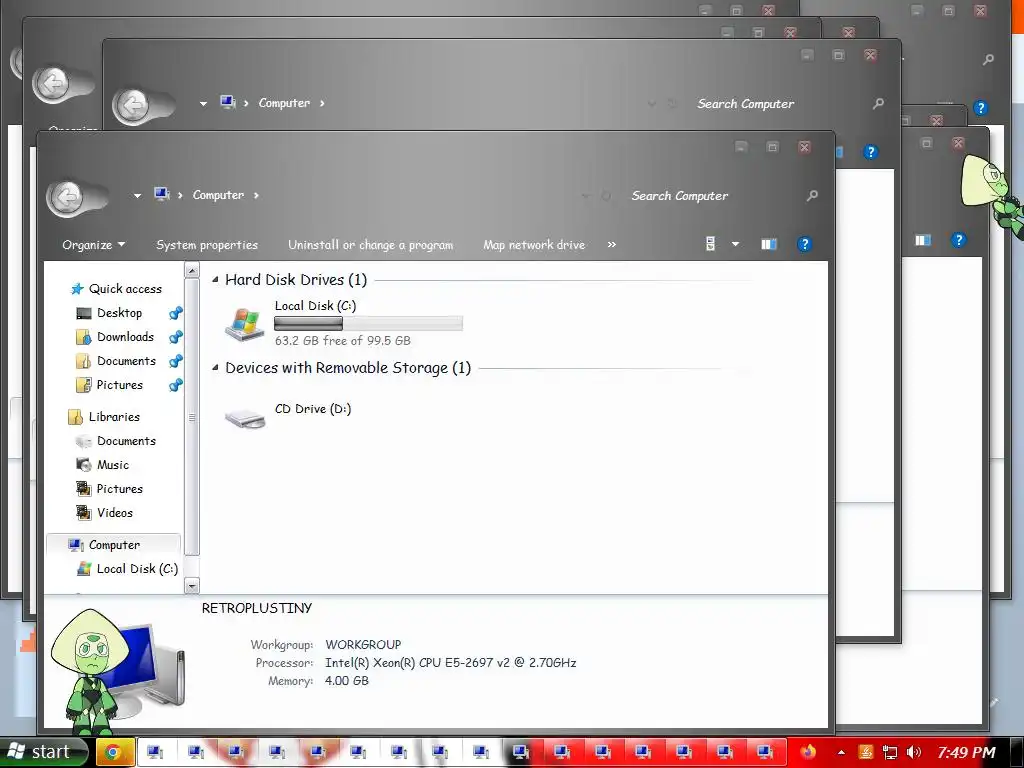Go back using the front window's Back button
This screenshot has height=768, width=1024.
point(67,196)
